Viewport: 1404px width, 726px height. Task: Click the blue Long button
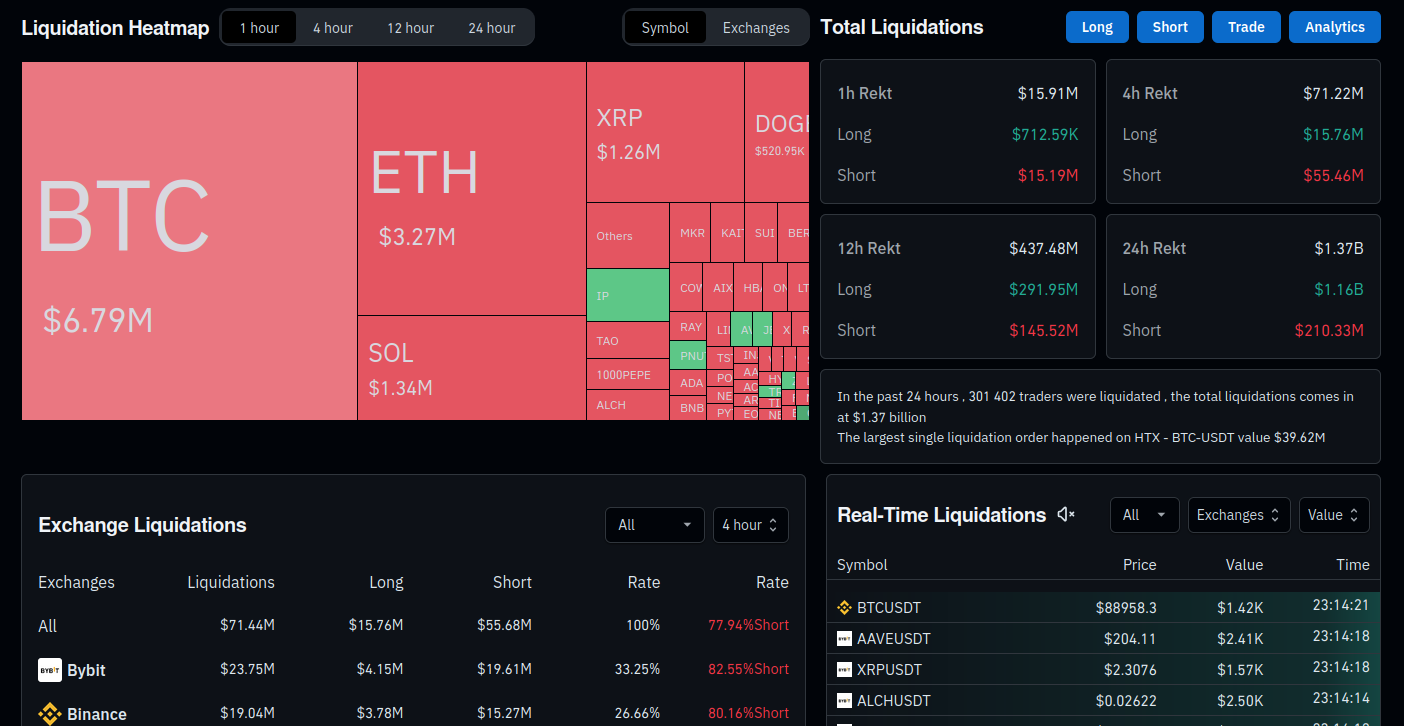tap(1097, 28)
